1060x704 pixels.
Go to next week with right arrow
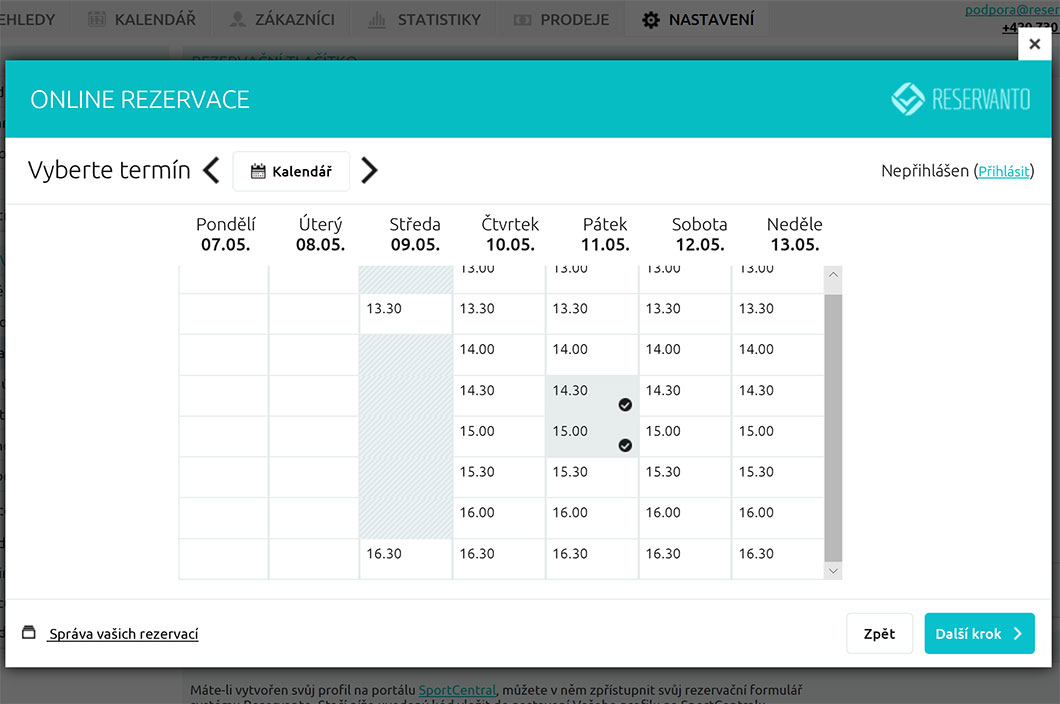(x=369, y=171)
